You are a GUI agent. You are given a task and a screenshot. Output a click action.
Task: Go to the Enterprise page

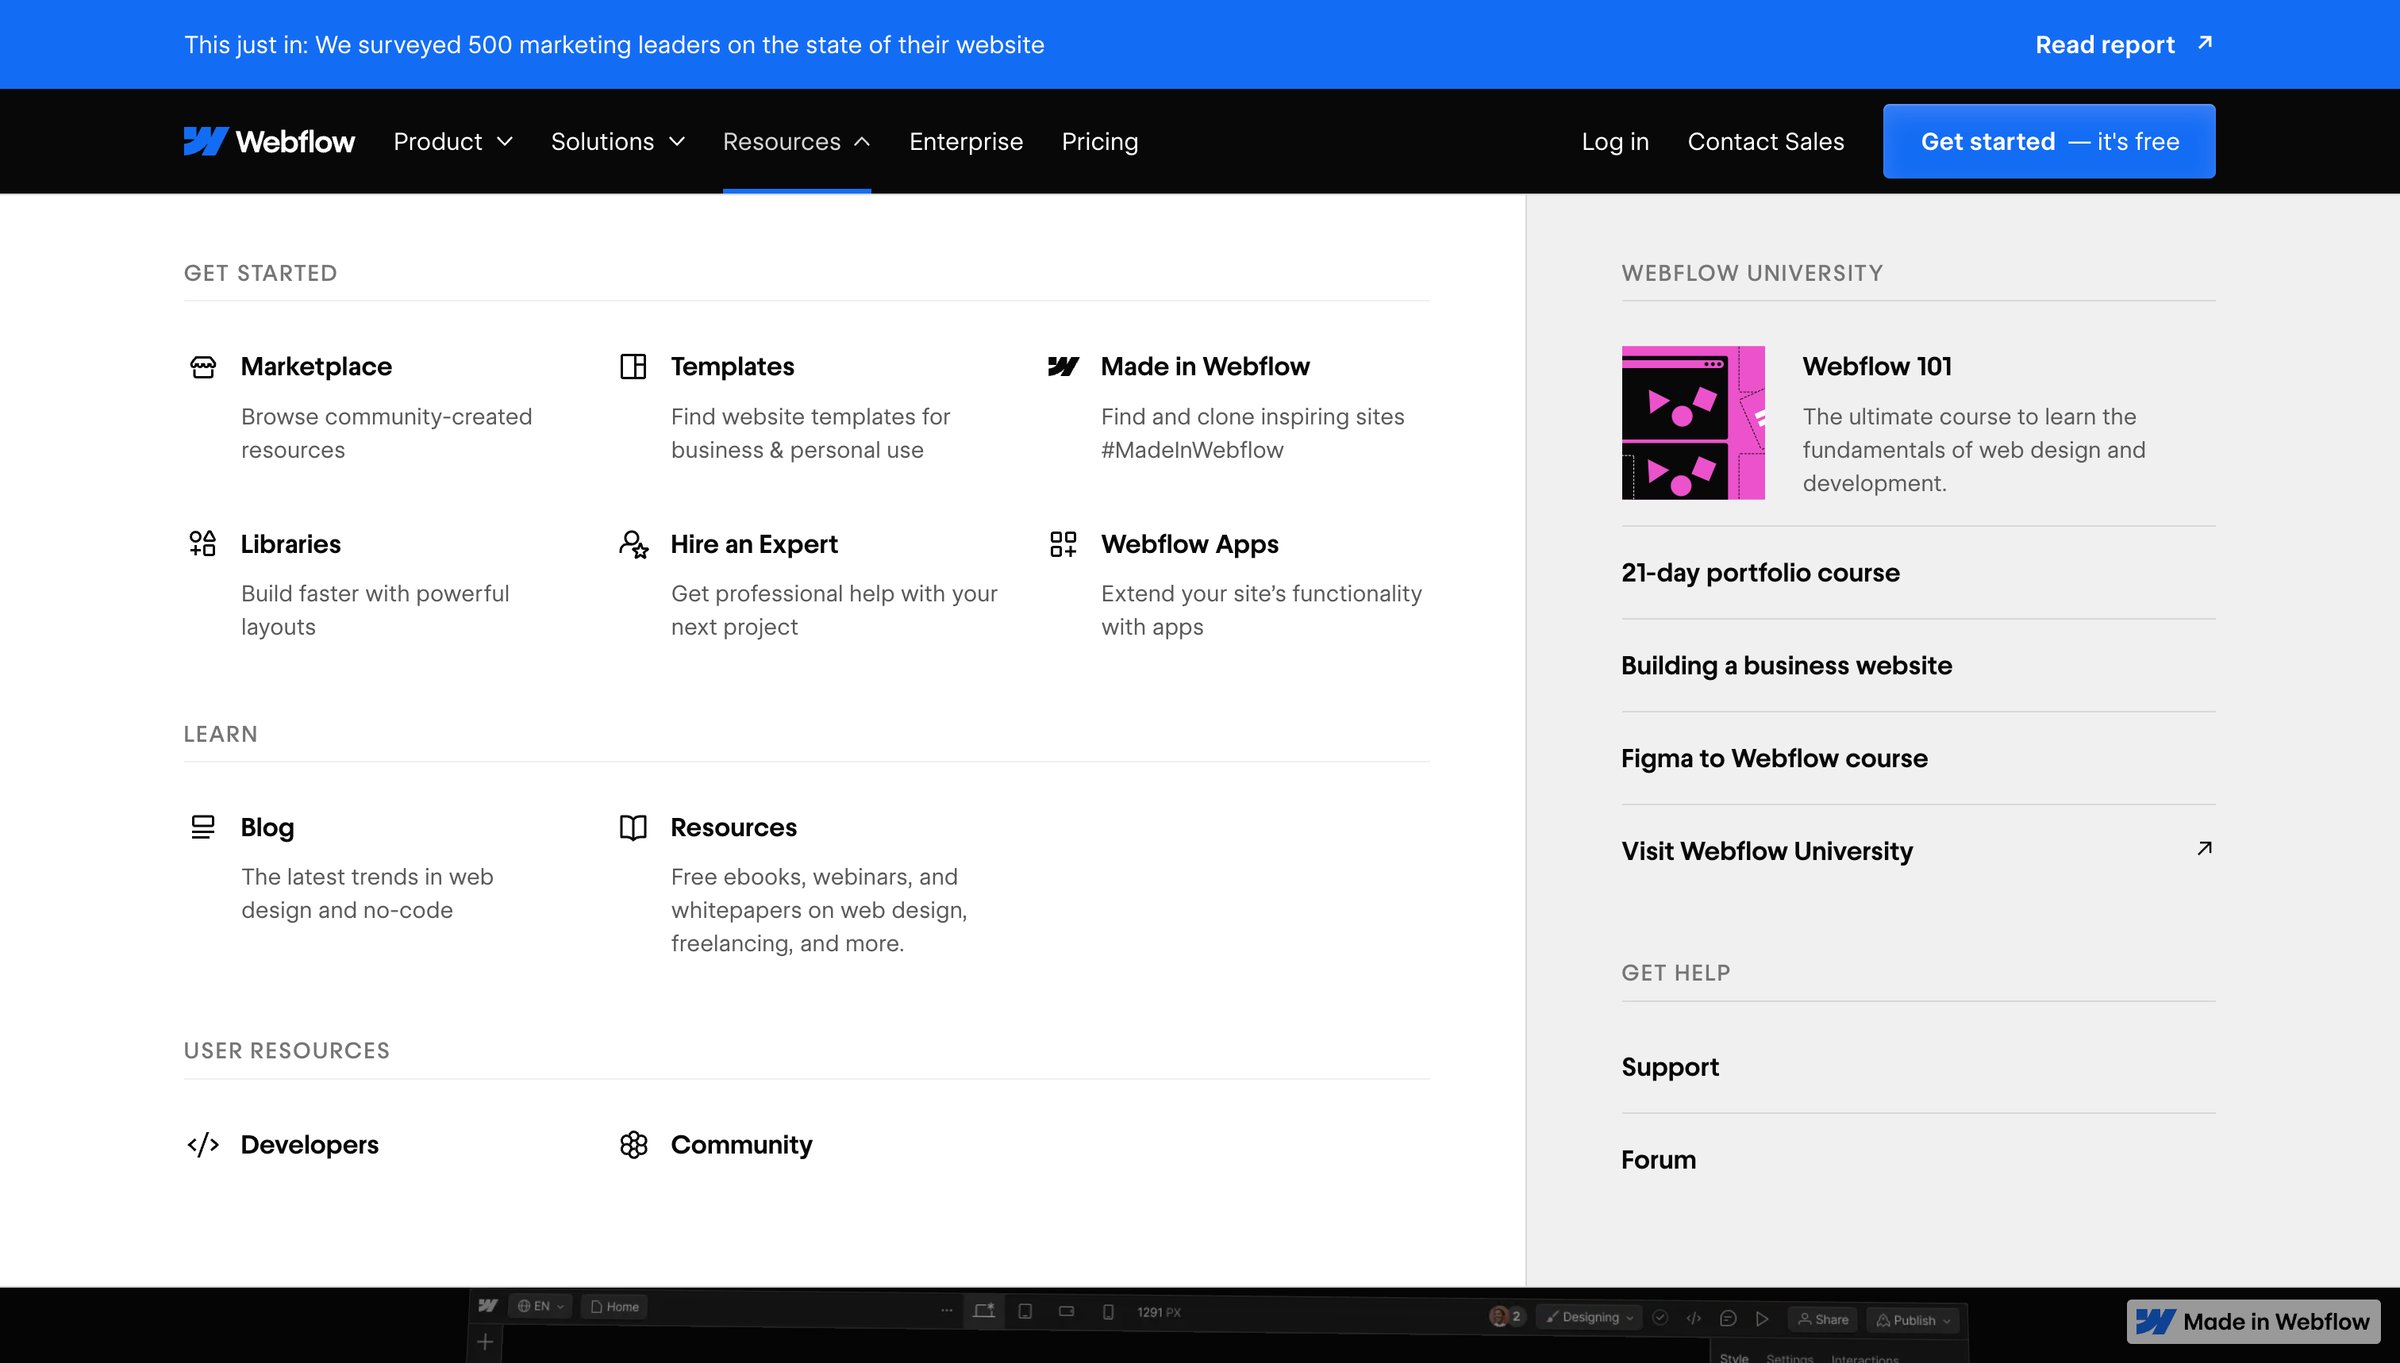pos(966,141)
